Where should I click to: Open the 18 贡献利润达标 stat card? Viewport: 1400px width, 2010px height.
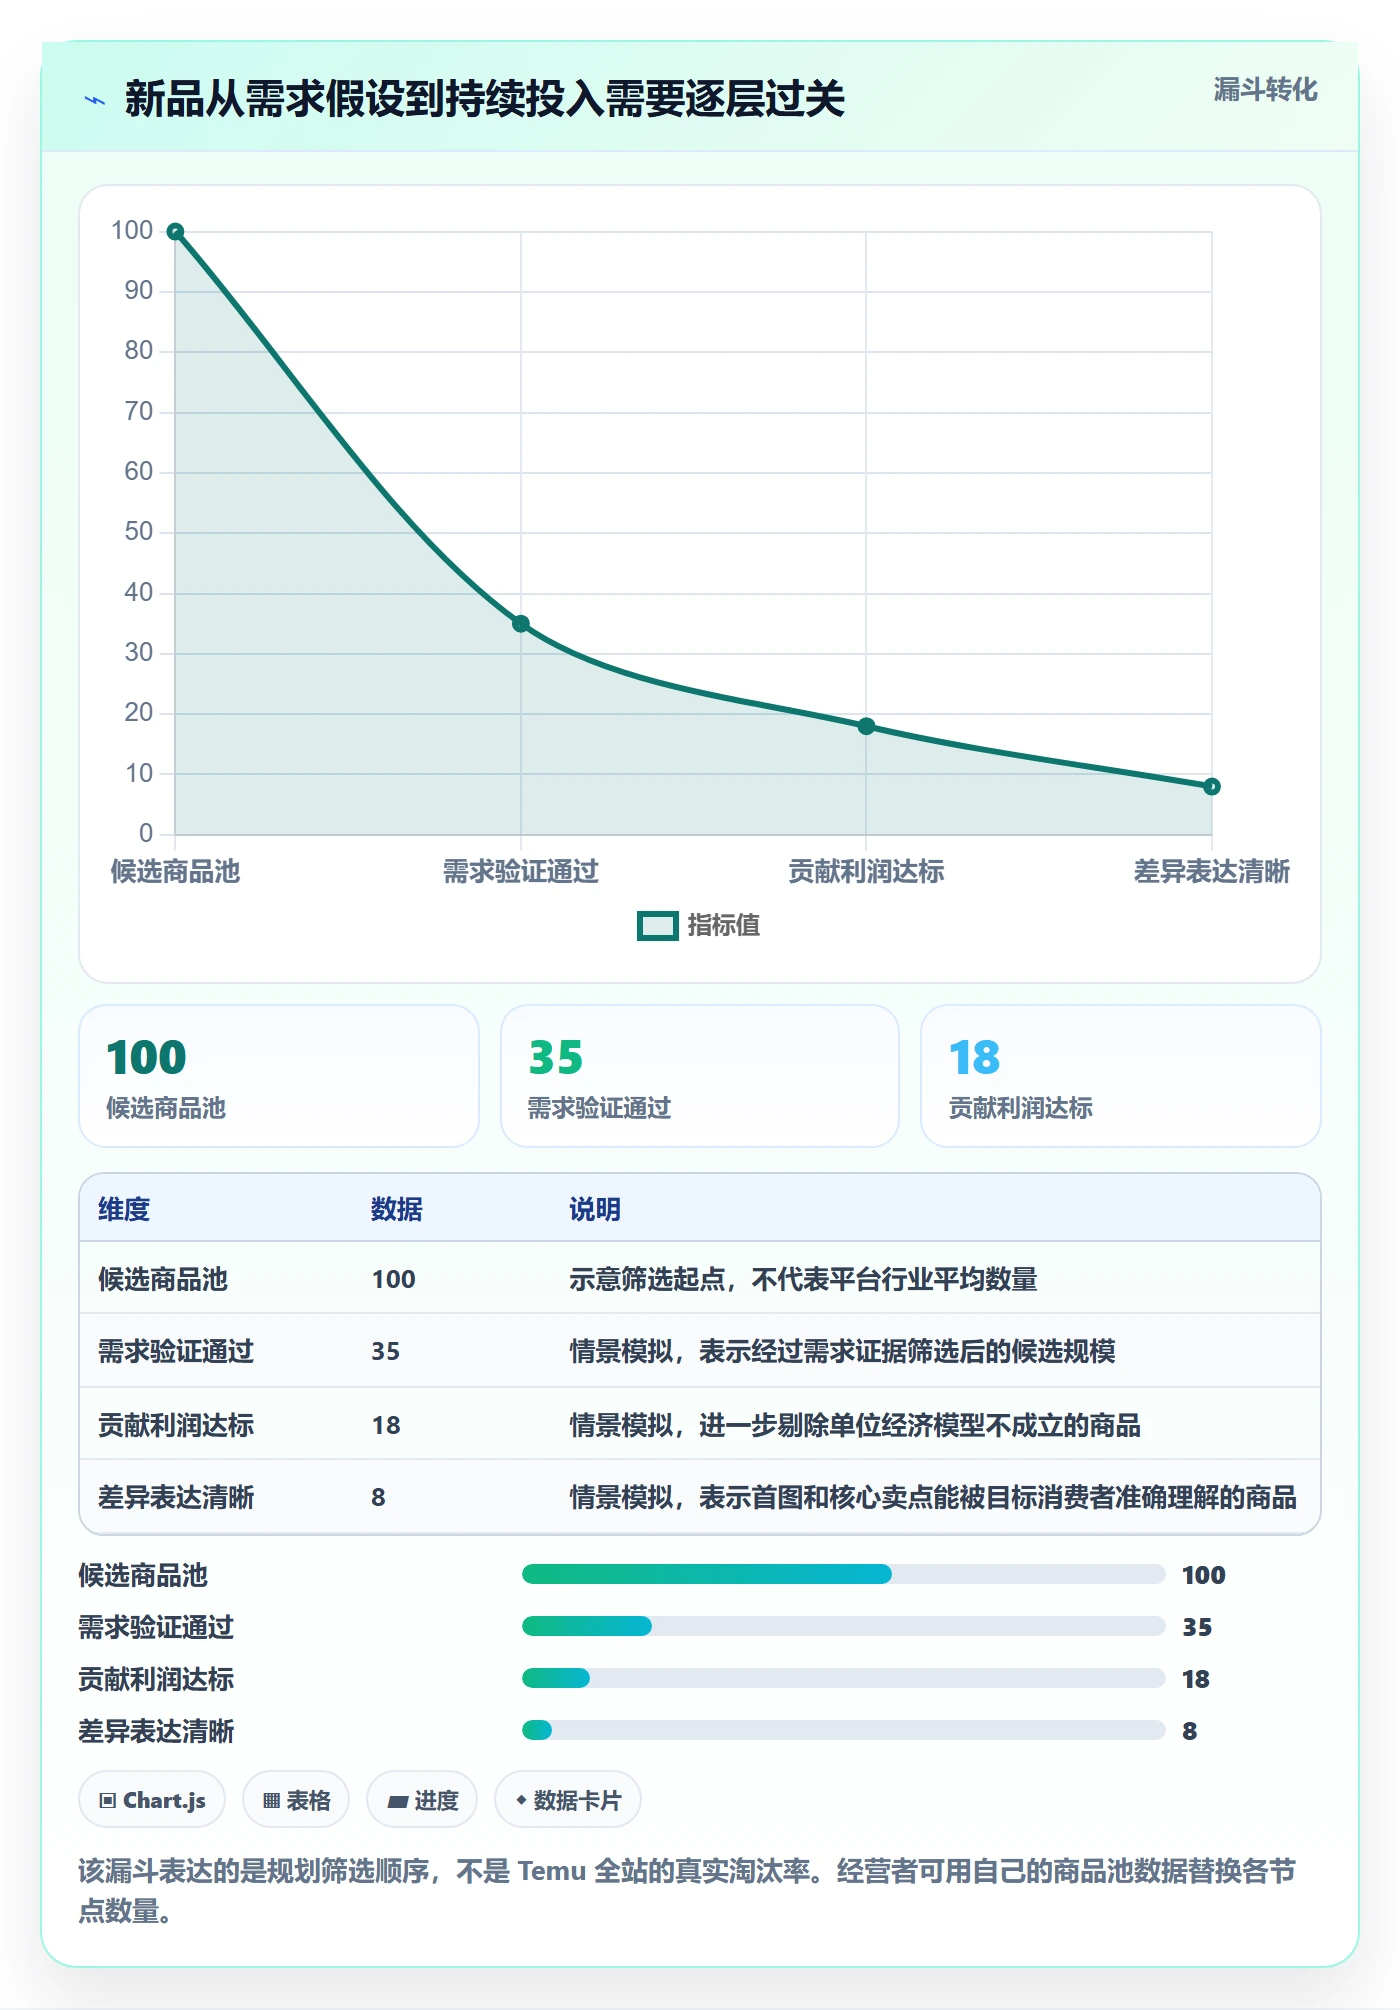(1121, 1076)
